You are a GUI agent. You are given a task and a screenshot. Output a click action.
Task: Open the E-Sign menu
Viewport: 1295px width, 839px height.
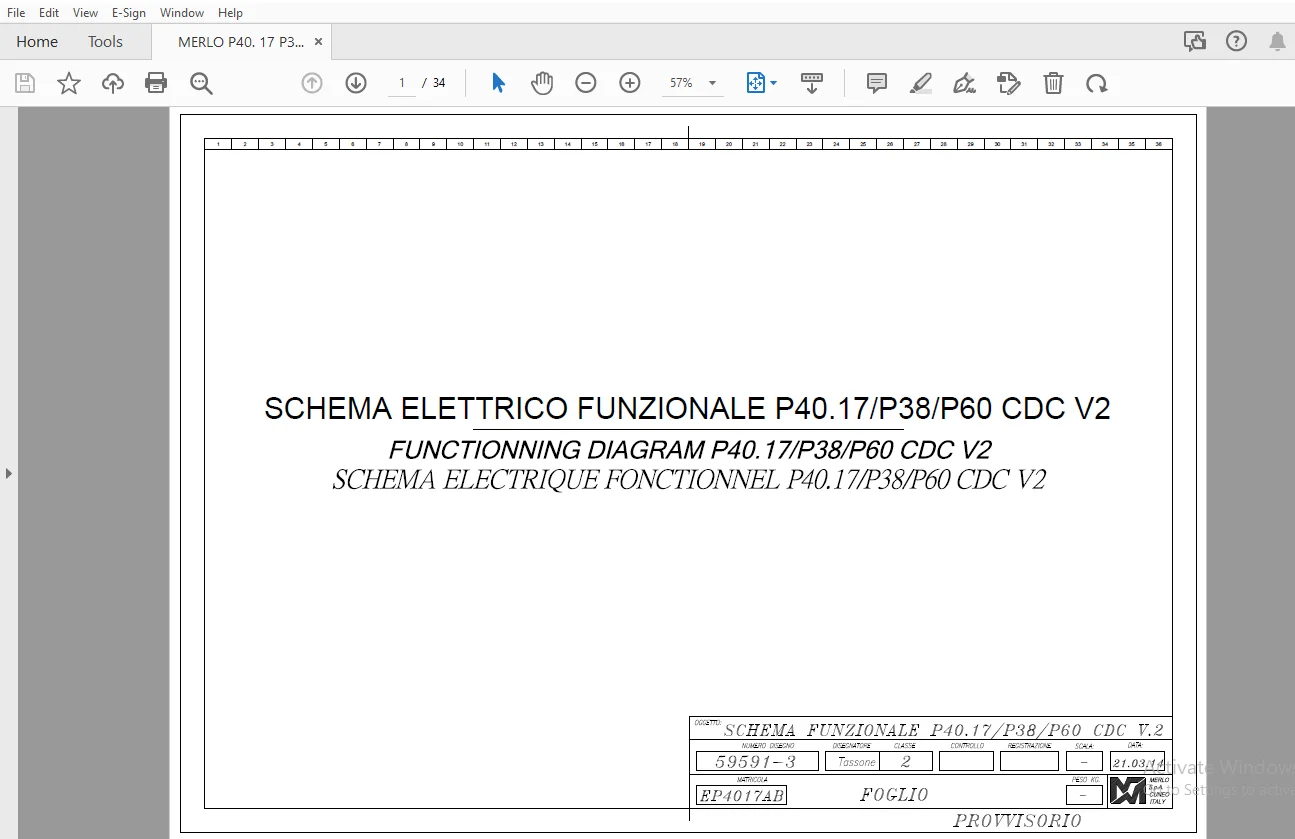(x=129, y=13)
